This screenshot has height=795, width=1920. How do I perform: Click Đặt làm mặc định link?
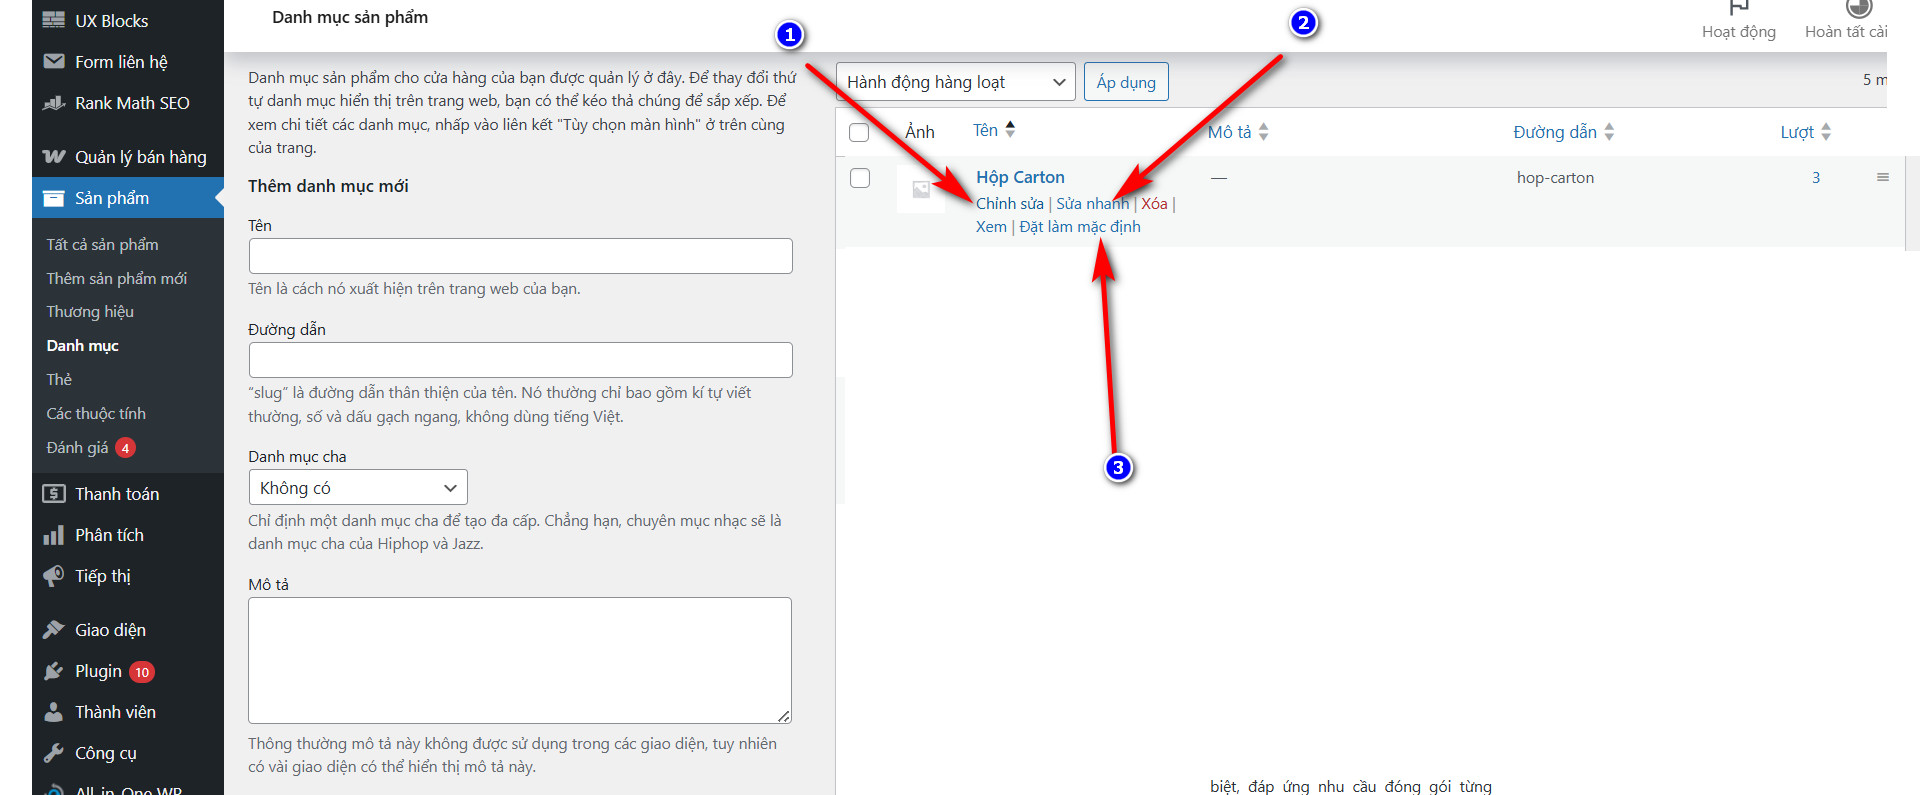(1080, 227)
